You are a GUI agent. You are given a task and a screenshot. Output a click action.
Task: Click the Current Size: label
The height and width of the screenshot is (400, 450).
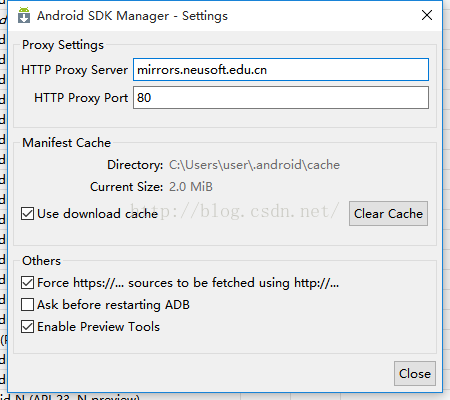pyautogui.click(x=127, y=187)
